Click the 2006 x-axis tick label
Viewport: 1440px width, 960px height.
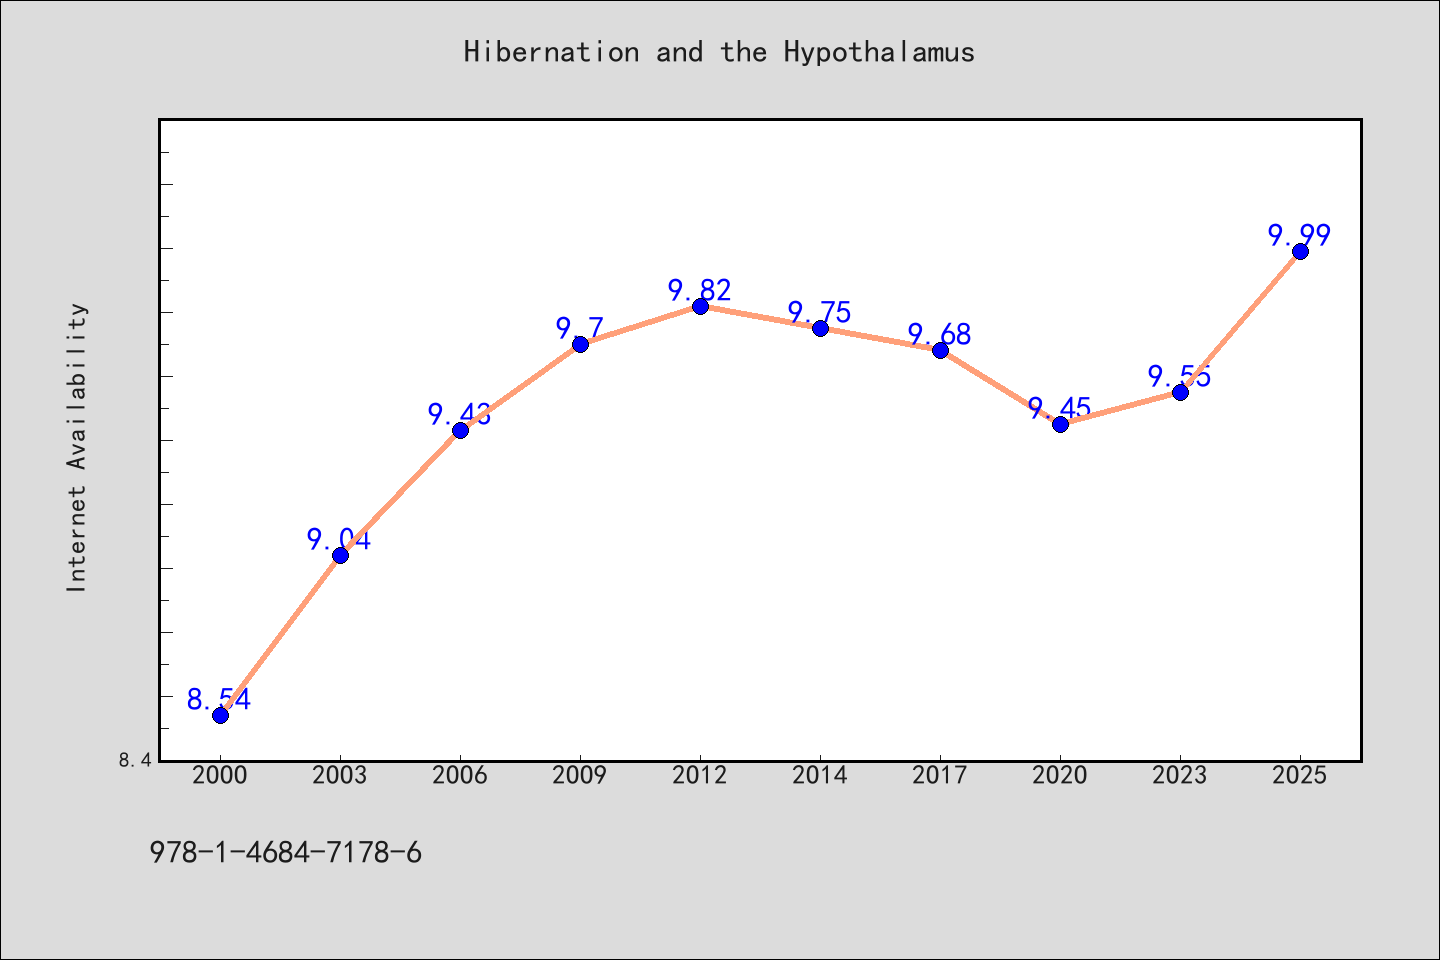click(460, 775)
